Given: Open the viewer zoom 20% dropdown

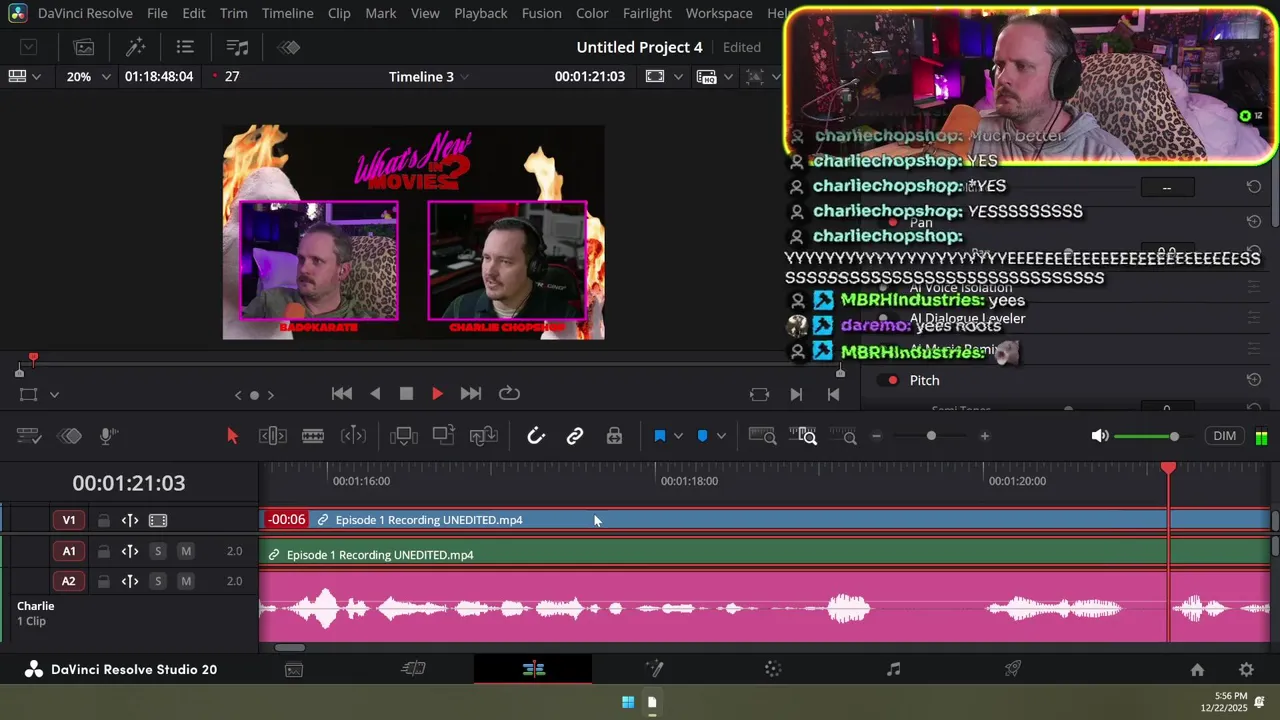Looking at the screenshot, I should coord(88,76).
